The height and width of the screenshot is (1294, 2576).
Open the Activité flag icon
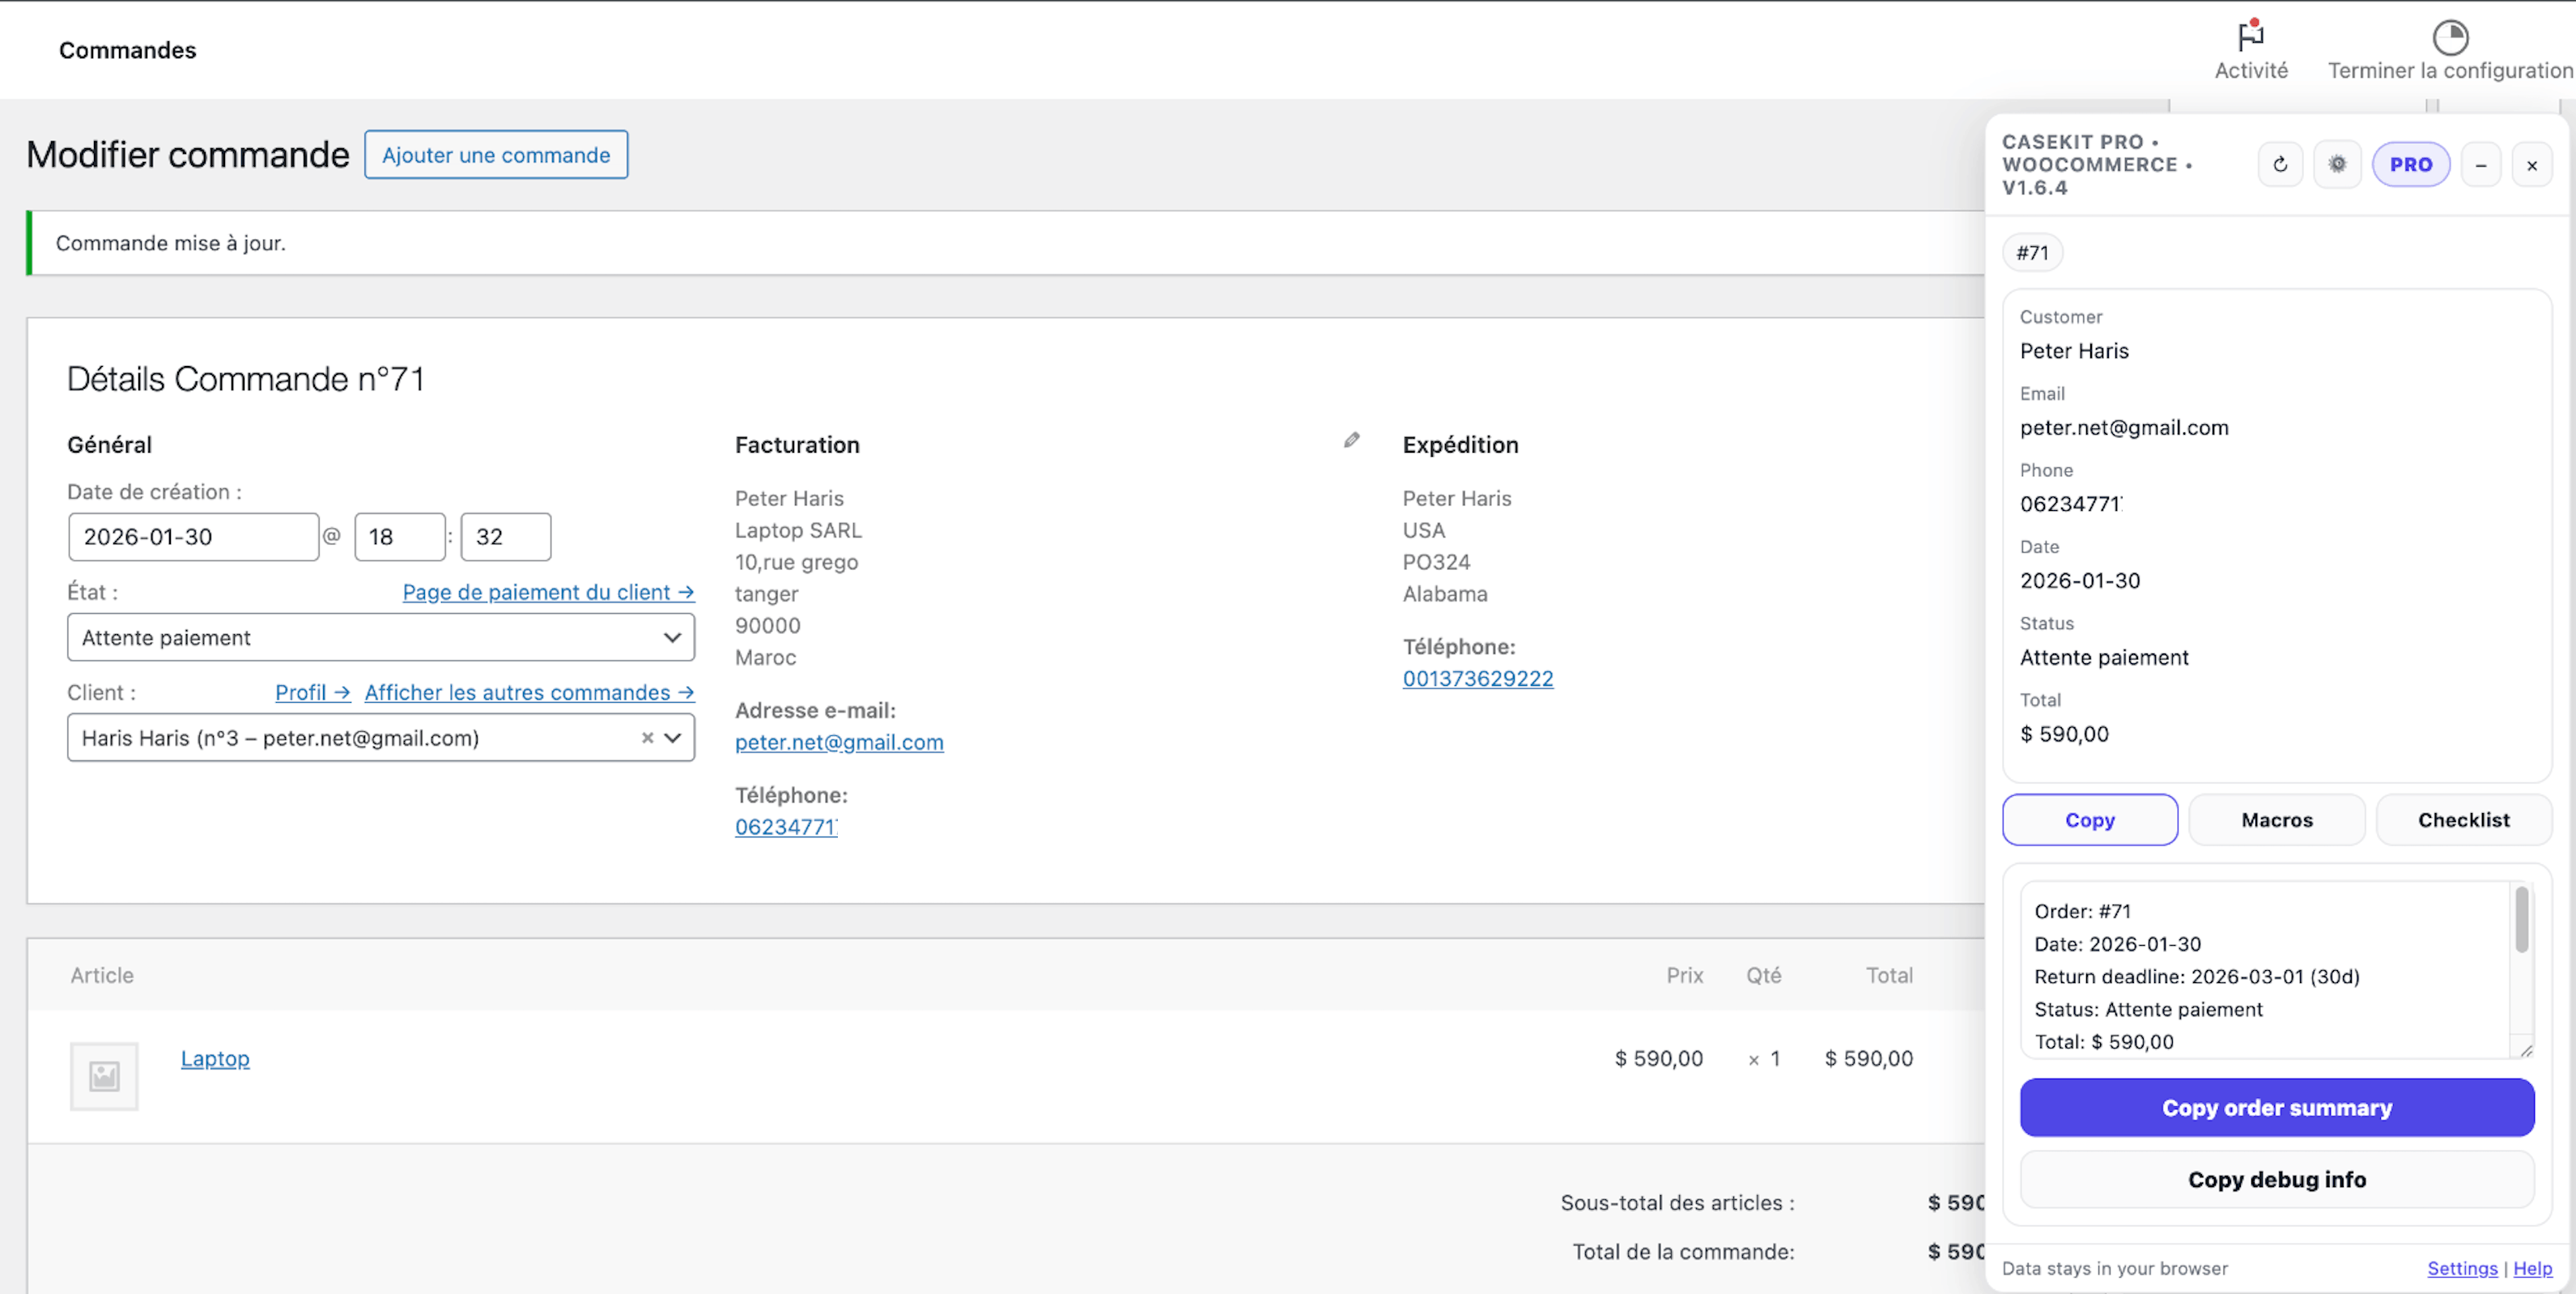(2251, 37)
